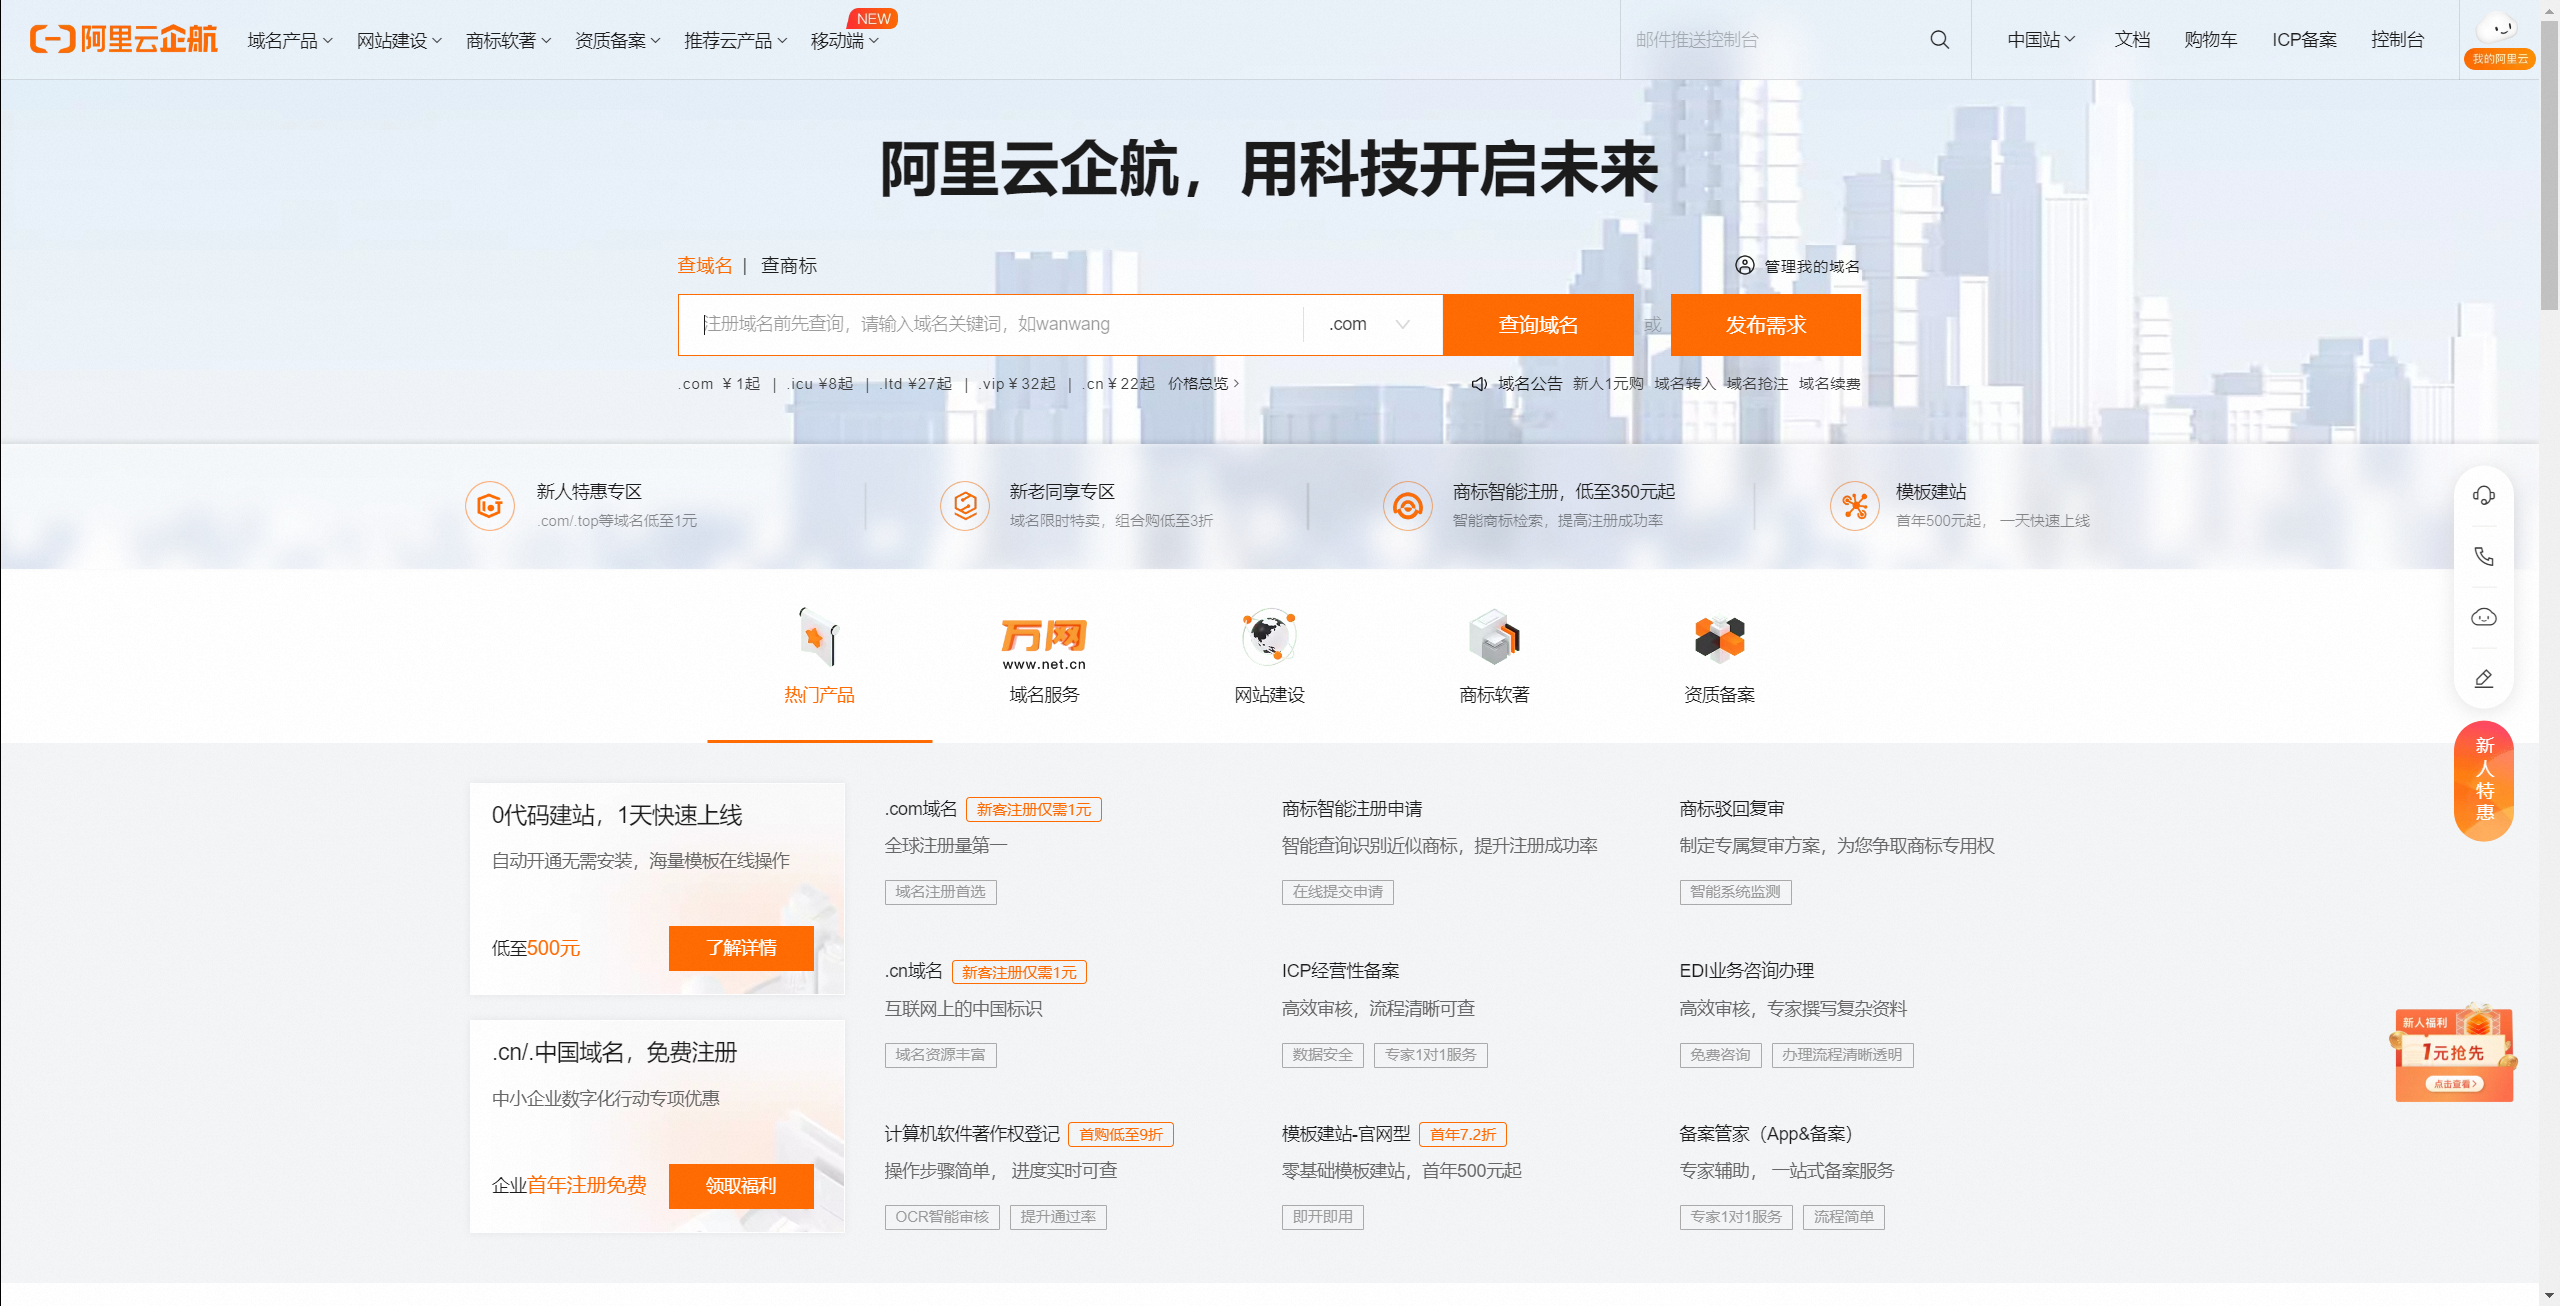Screen dimensions: 2560x1306
Task: Click the 领取福利 button
Action: [741, 1186]
